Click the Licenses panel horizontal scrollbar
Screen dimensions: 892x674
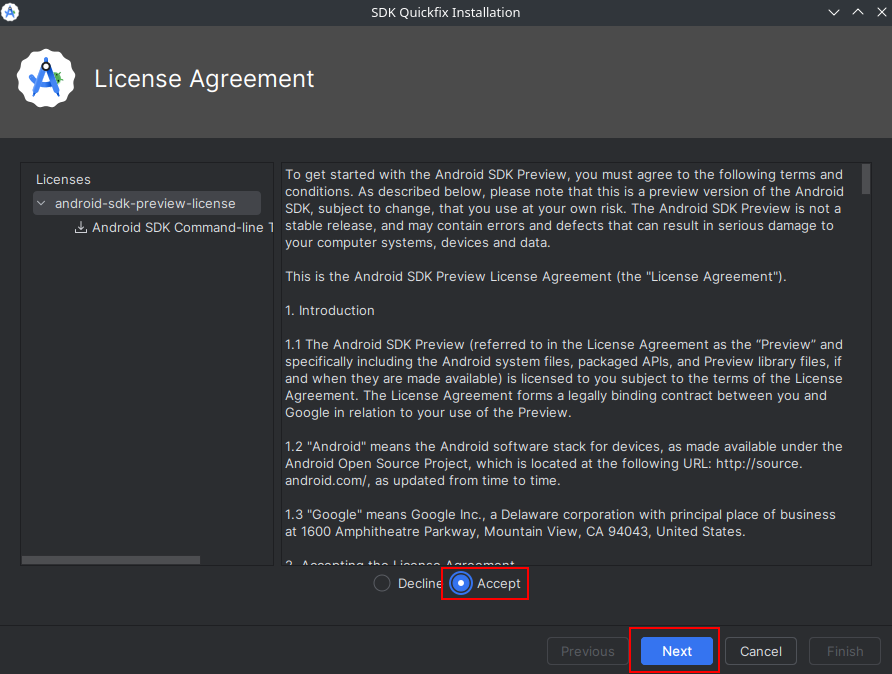111,560
